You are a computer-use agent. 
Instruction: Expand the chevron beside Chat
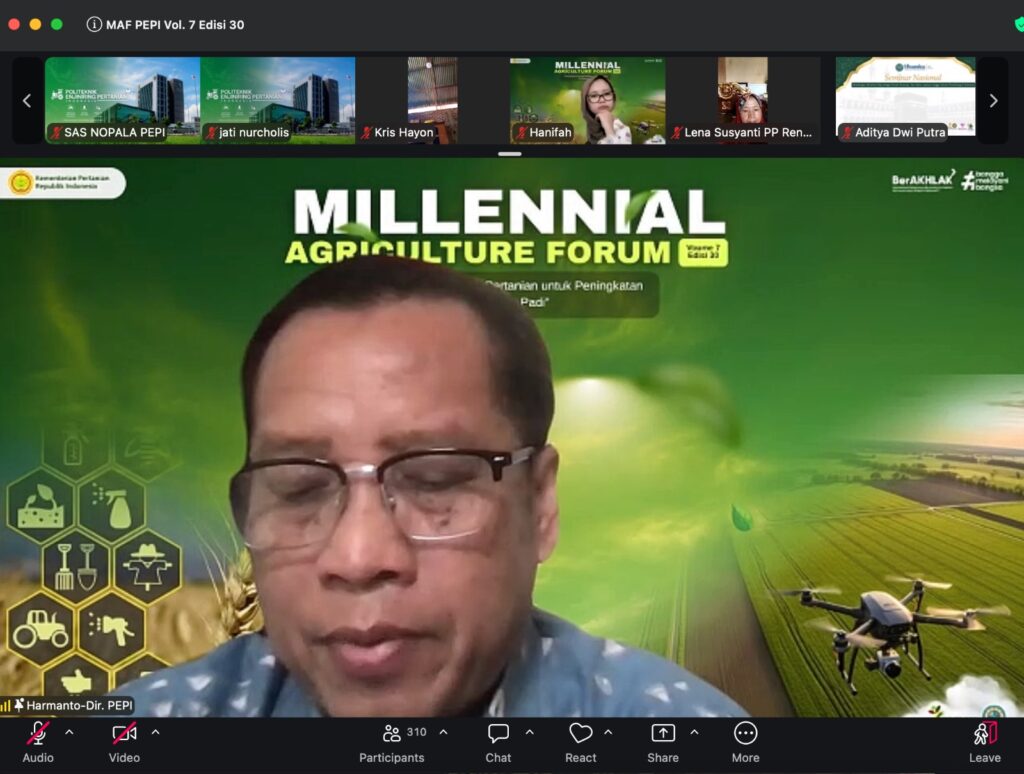click(530, 733)
